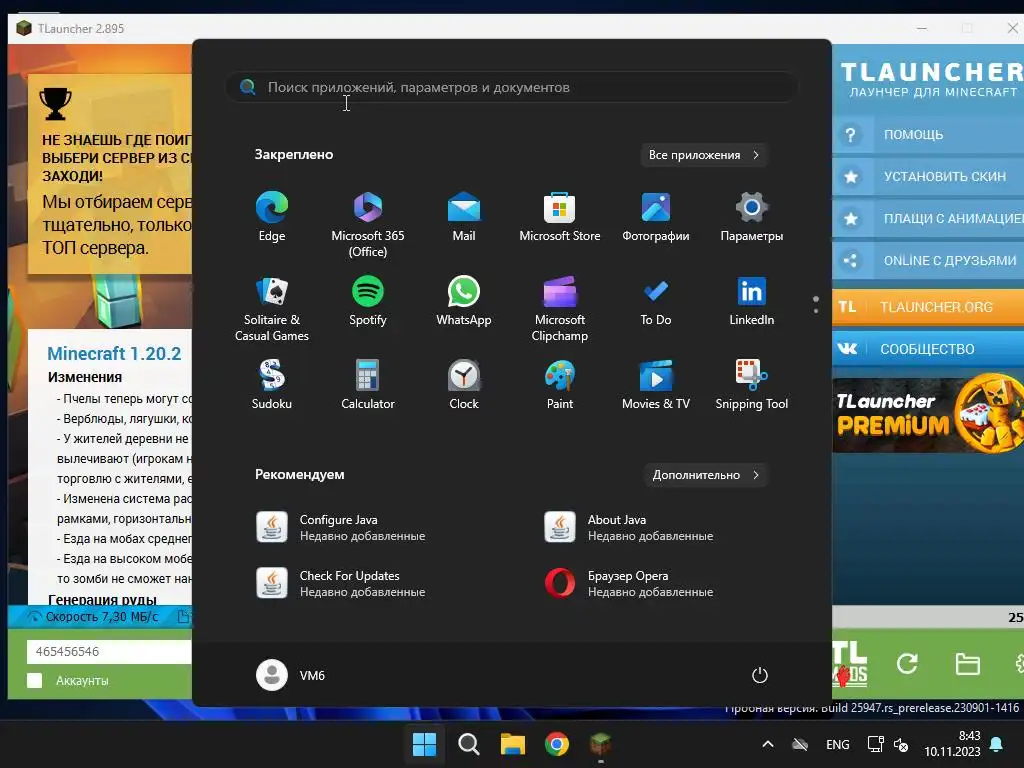Image resolution: width=1024 pixels, height=768 pixels.
Task: Open WhatsApp
Action: point(464,301)
